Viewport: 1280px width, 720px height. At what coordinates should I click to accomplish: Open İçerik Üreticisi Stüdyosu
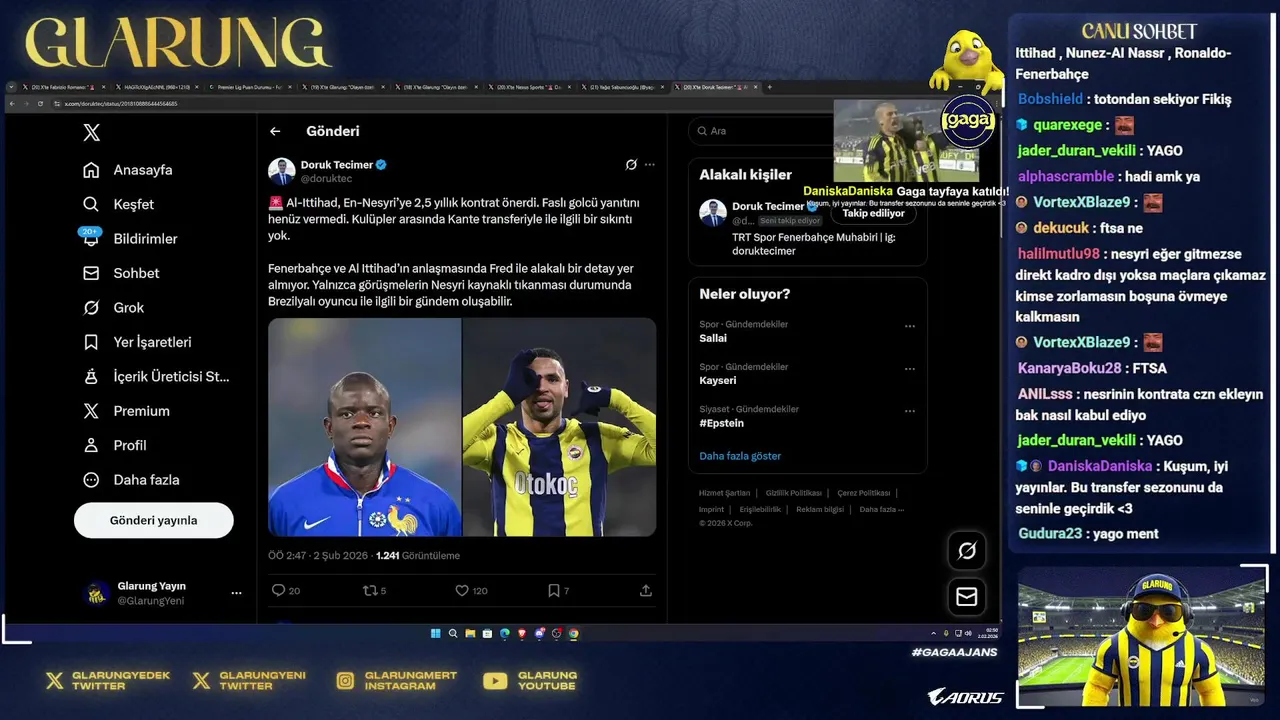pos(157,377)
